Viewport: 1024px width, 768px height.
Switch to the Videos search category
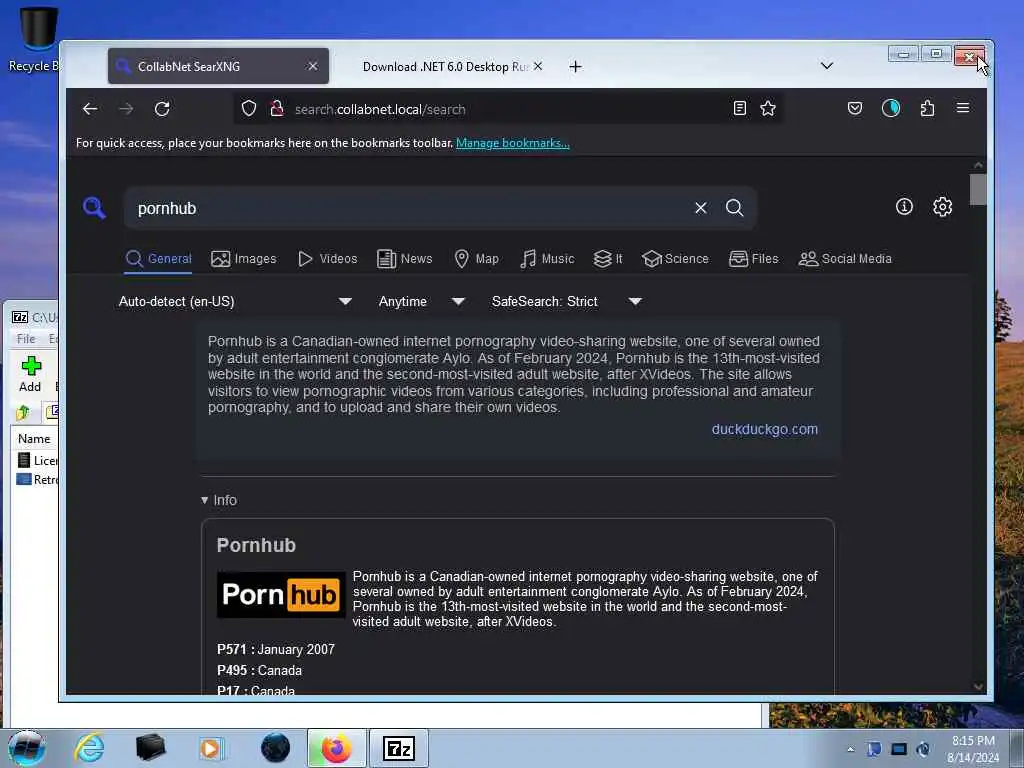tap(327, 259)
